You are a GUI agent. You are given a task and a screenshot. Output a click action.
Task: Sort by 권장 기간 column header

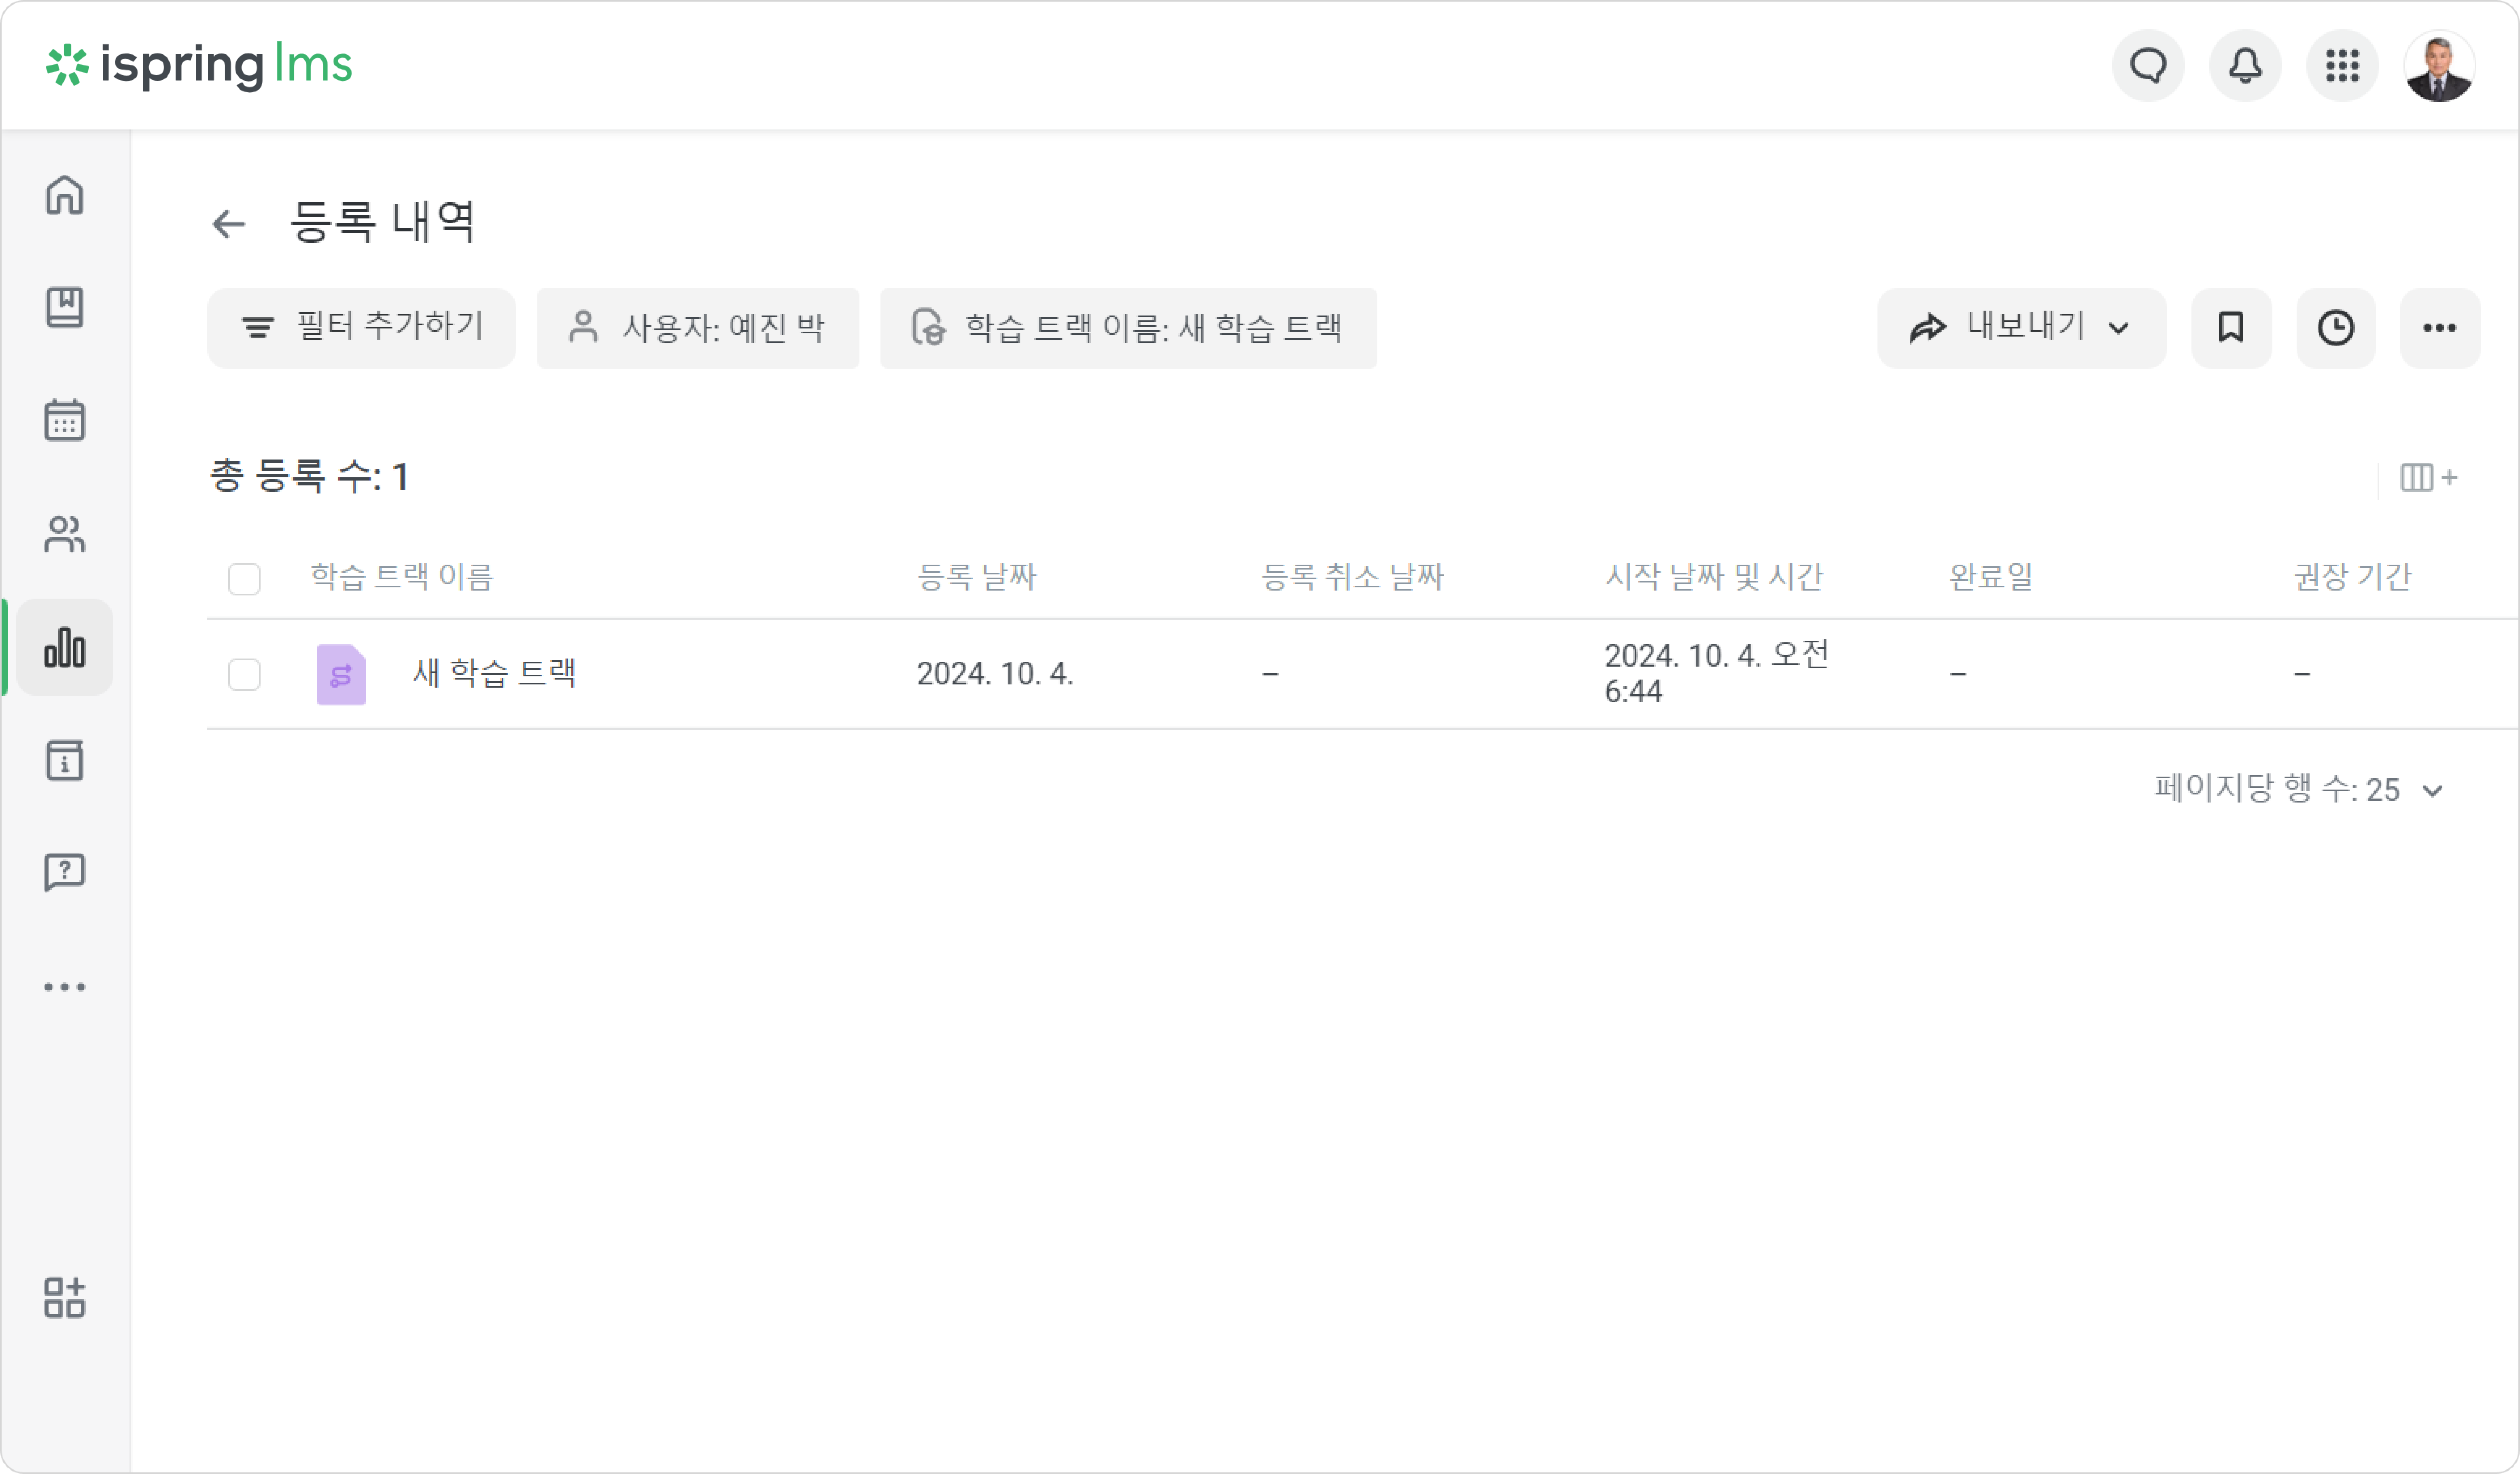[x=2352, y=577]
